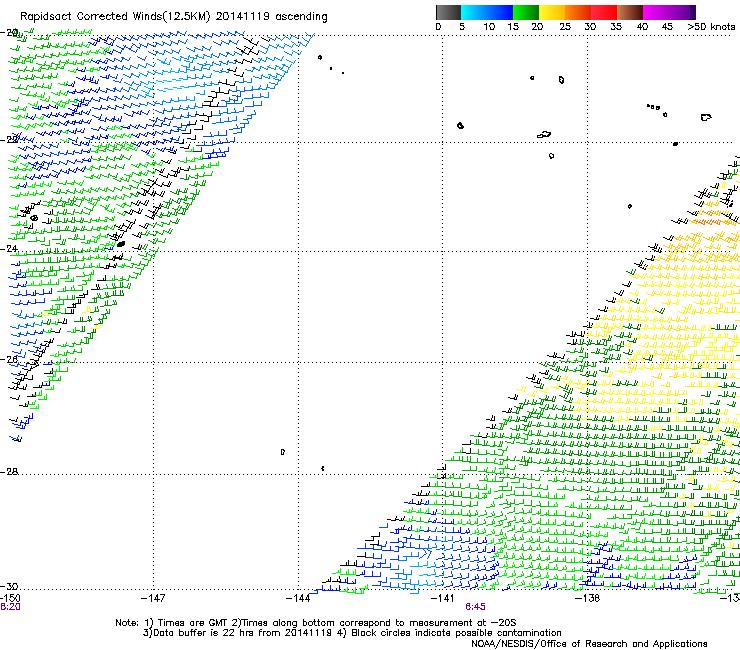Click the '-26' latitude axis label
Screen dimensions: 740x650
(9, 359)
